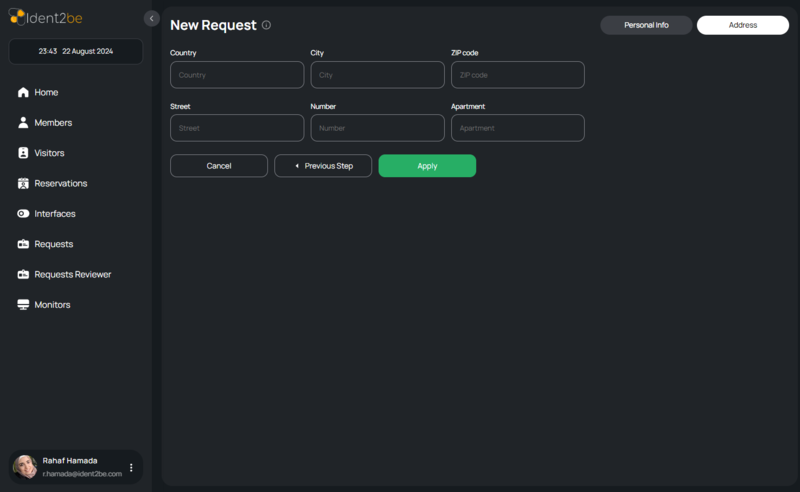
Task: Click the Visitors badge icon
Action: click(x=23, y=153)
